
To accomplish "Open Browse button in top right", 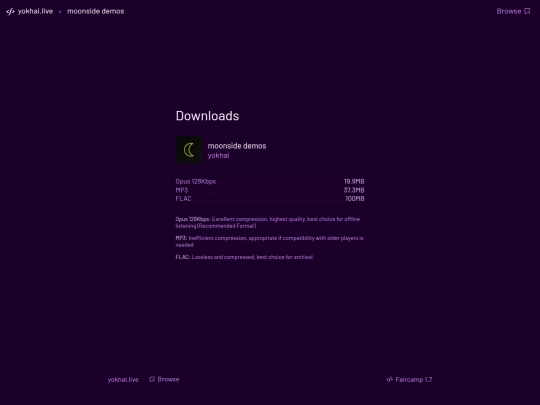I will [513, 11].
